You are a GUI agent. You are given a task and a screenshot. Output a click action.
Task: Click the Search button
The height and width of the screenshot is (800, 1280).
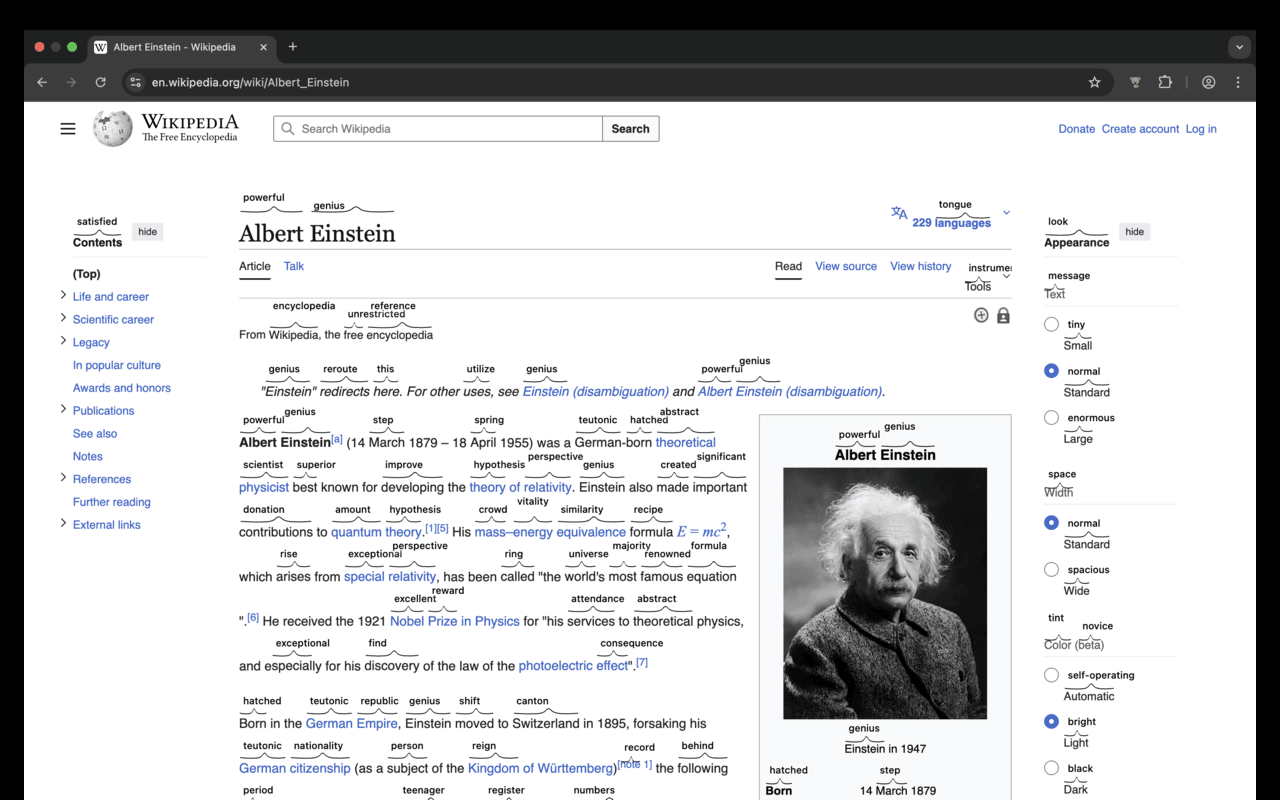coord(631,129)
